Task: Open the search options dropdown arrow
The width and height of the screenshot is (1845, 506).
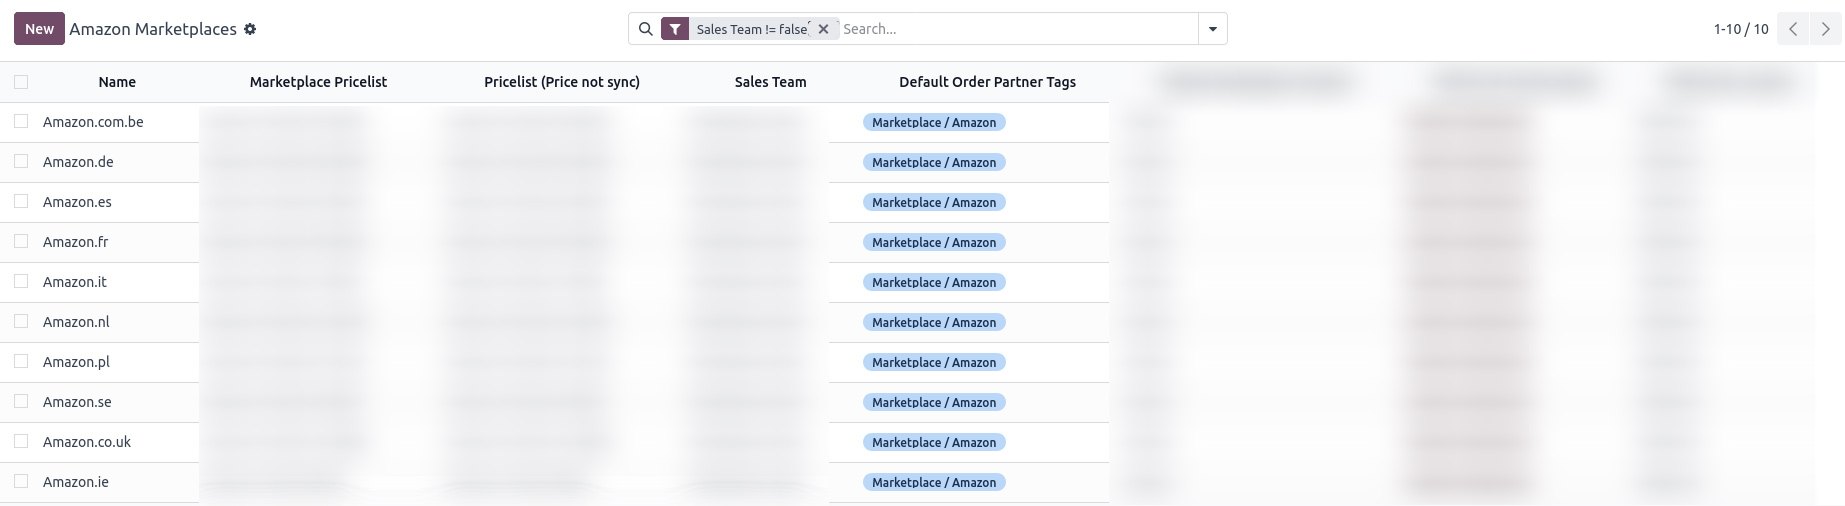Action: 1212,29
